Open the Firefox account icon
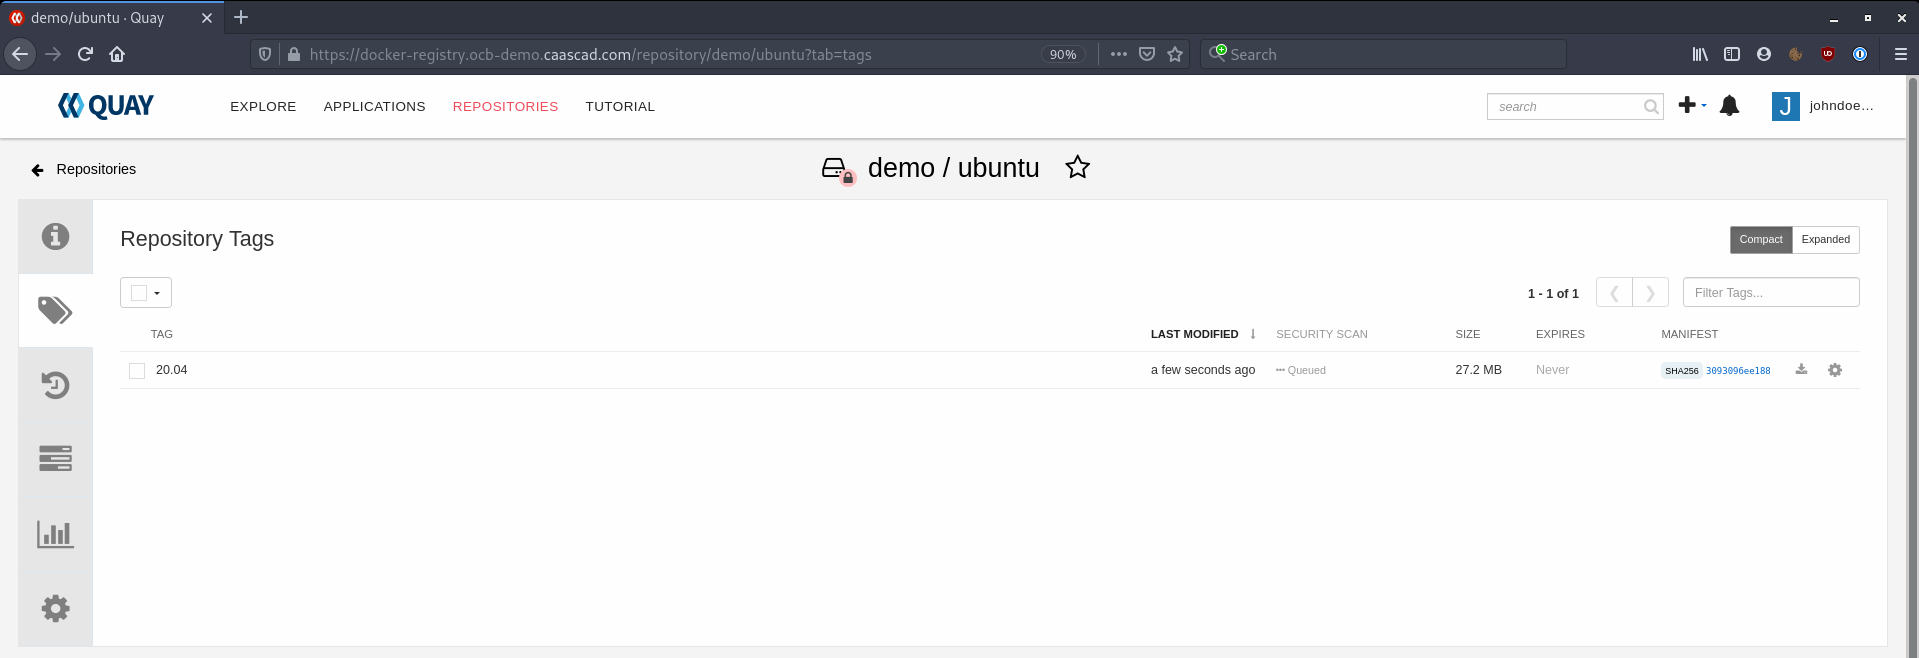Screen dimensions: 1919x658 pyautogui.click(x=1764, y=54)
